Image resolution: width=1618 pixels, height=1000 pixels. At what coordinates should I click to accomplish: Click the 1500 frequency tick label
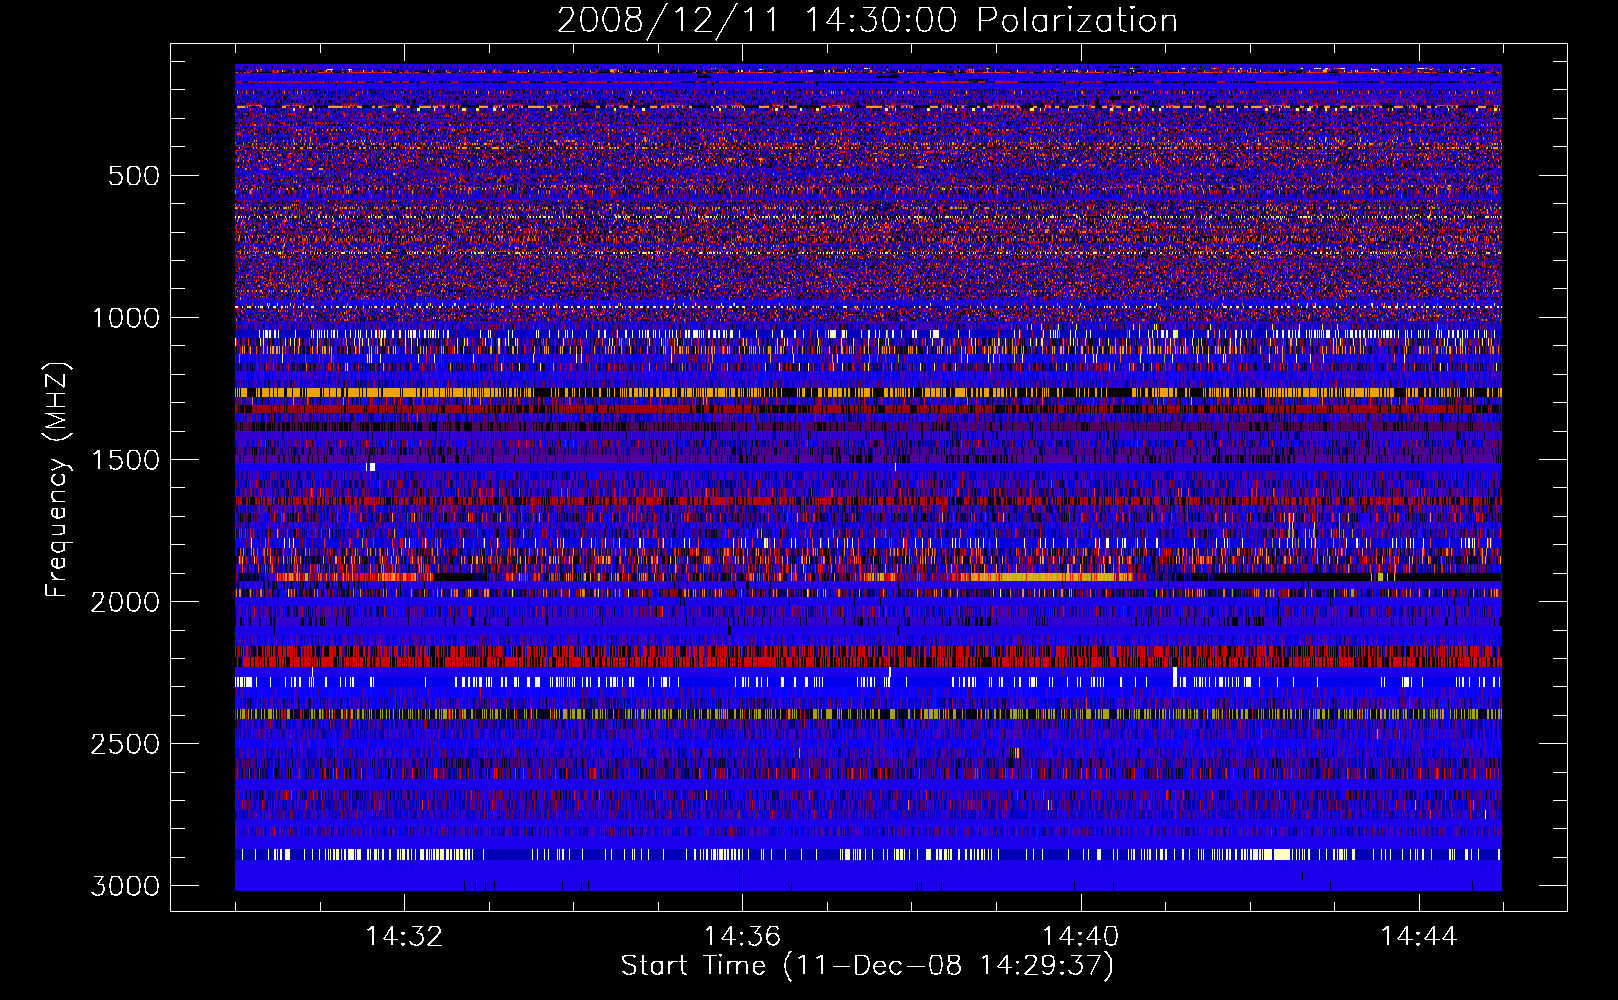coord(125,460)
